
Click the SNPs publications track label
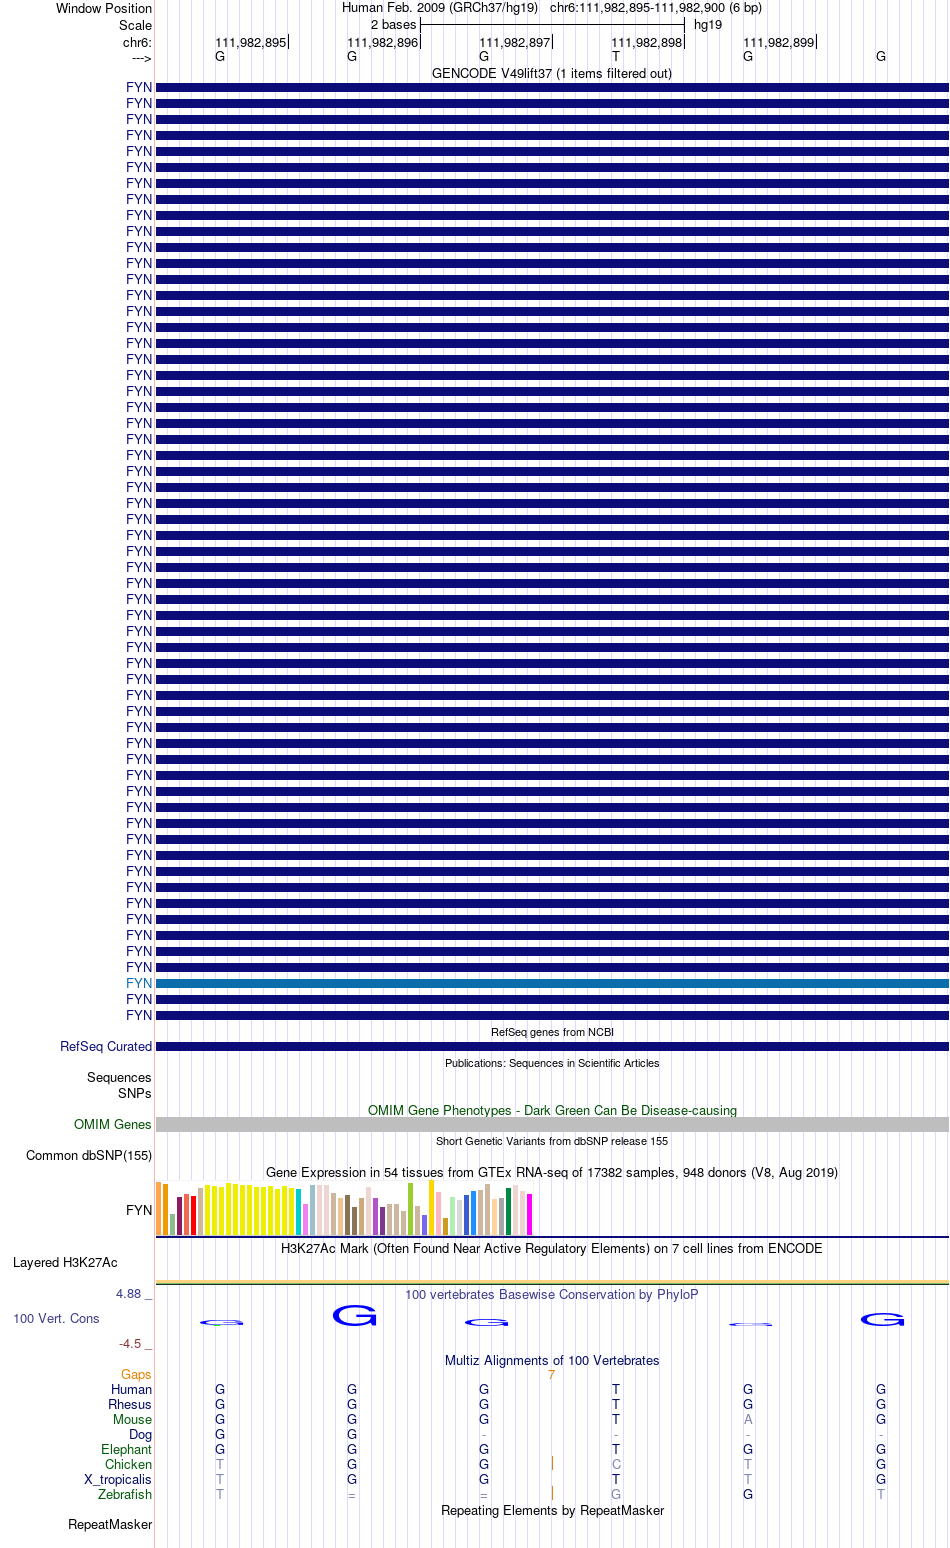click(135, 1093)
